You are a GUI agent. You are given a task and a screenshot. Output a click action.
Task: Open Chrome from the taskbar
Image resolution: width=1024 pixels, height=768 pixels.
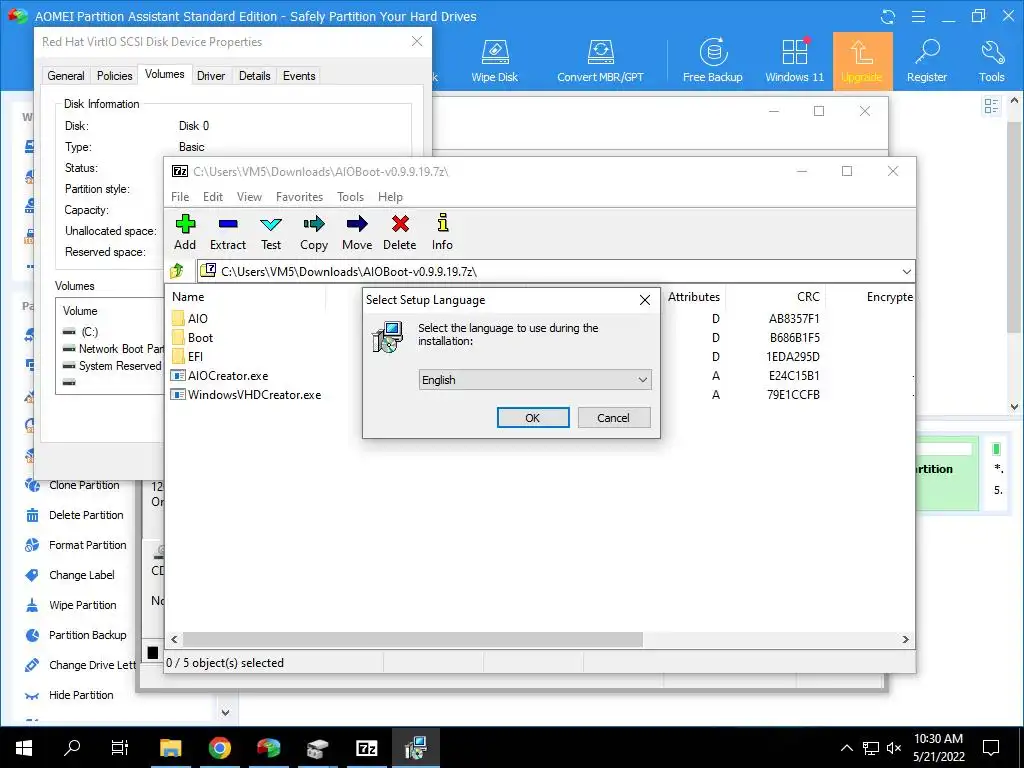click(220, 747)
